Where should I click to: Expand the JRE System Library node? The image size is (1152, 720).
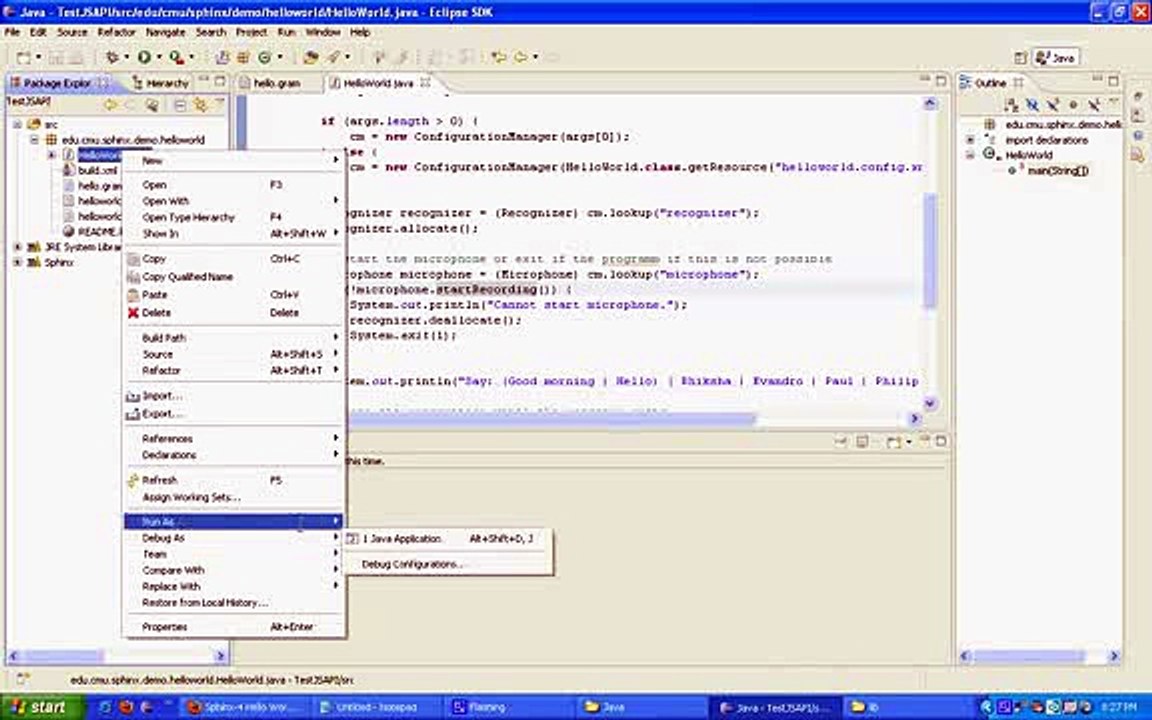point(18,247)
